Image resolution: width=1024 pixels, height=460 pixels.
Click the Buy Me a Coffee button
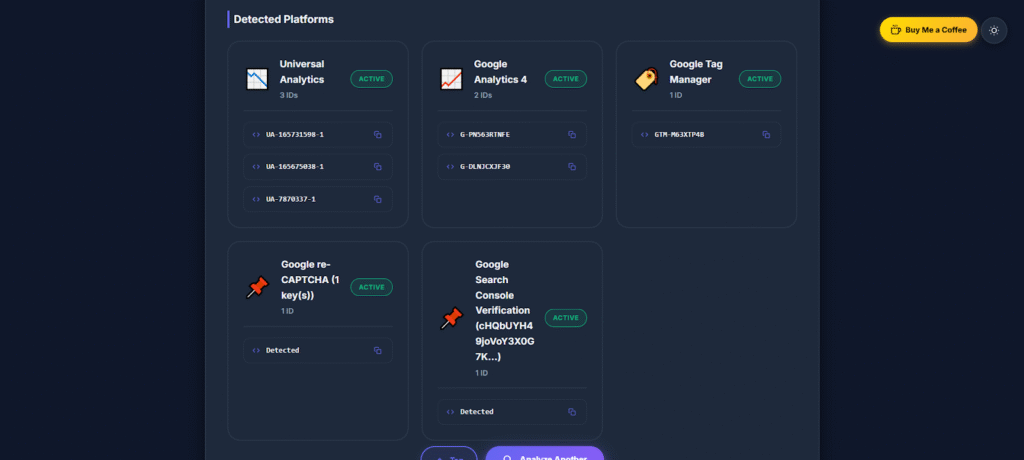pos(928,30)
